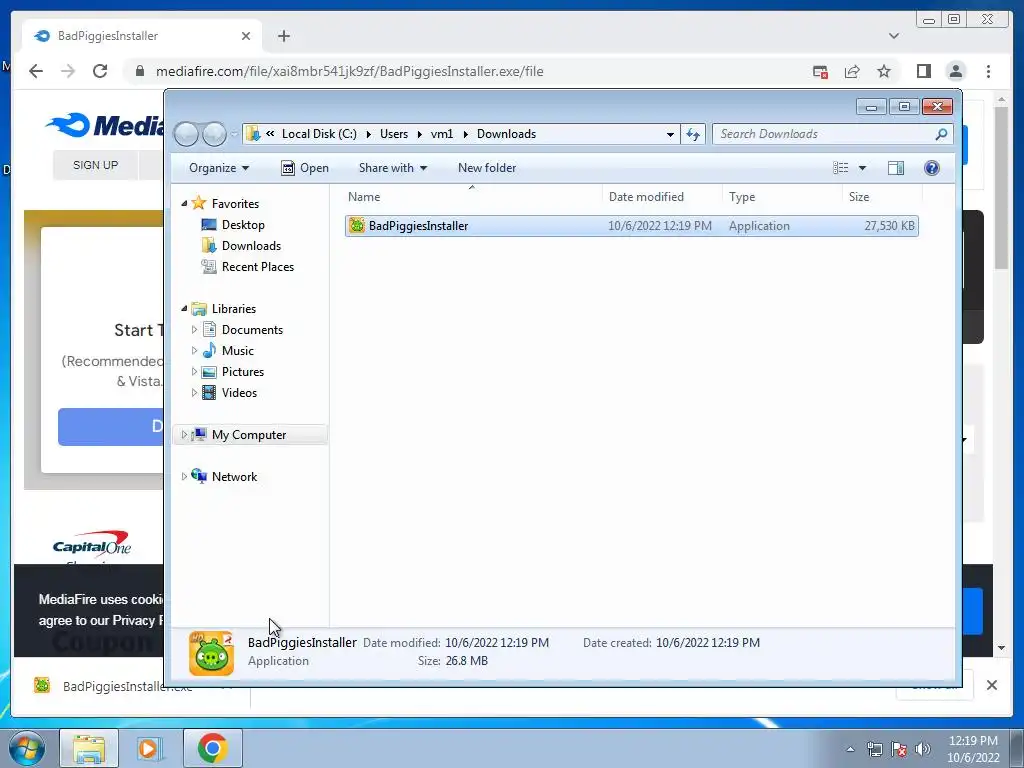The width and height of the screenshot is (1024, 768).
Task: Click the SIGN UP button on MediaFire
Action: pyautogui.click(x=95, y=165)
